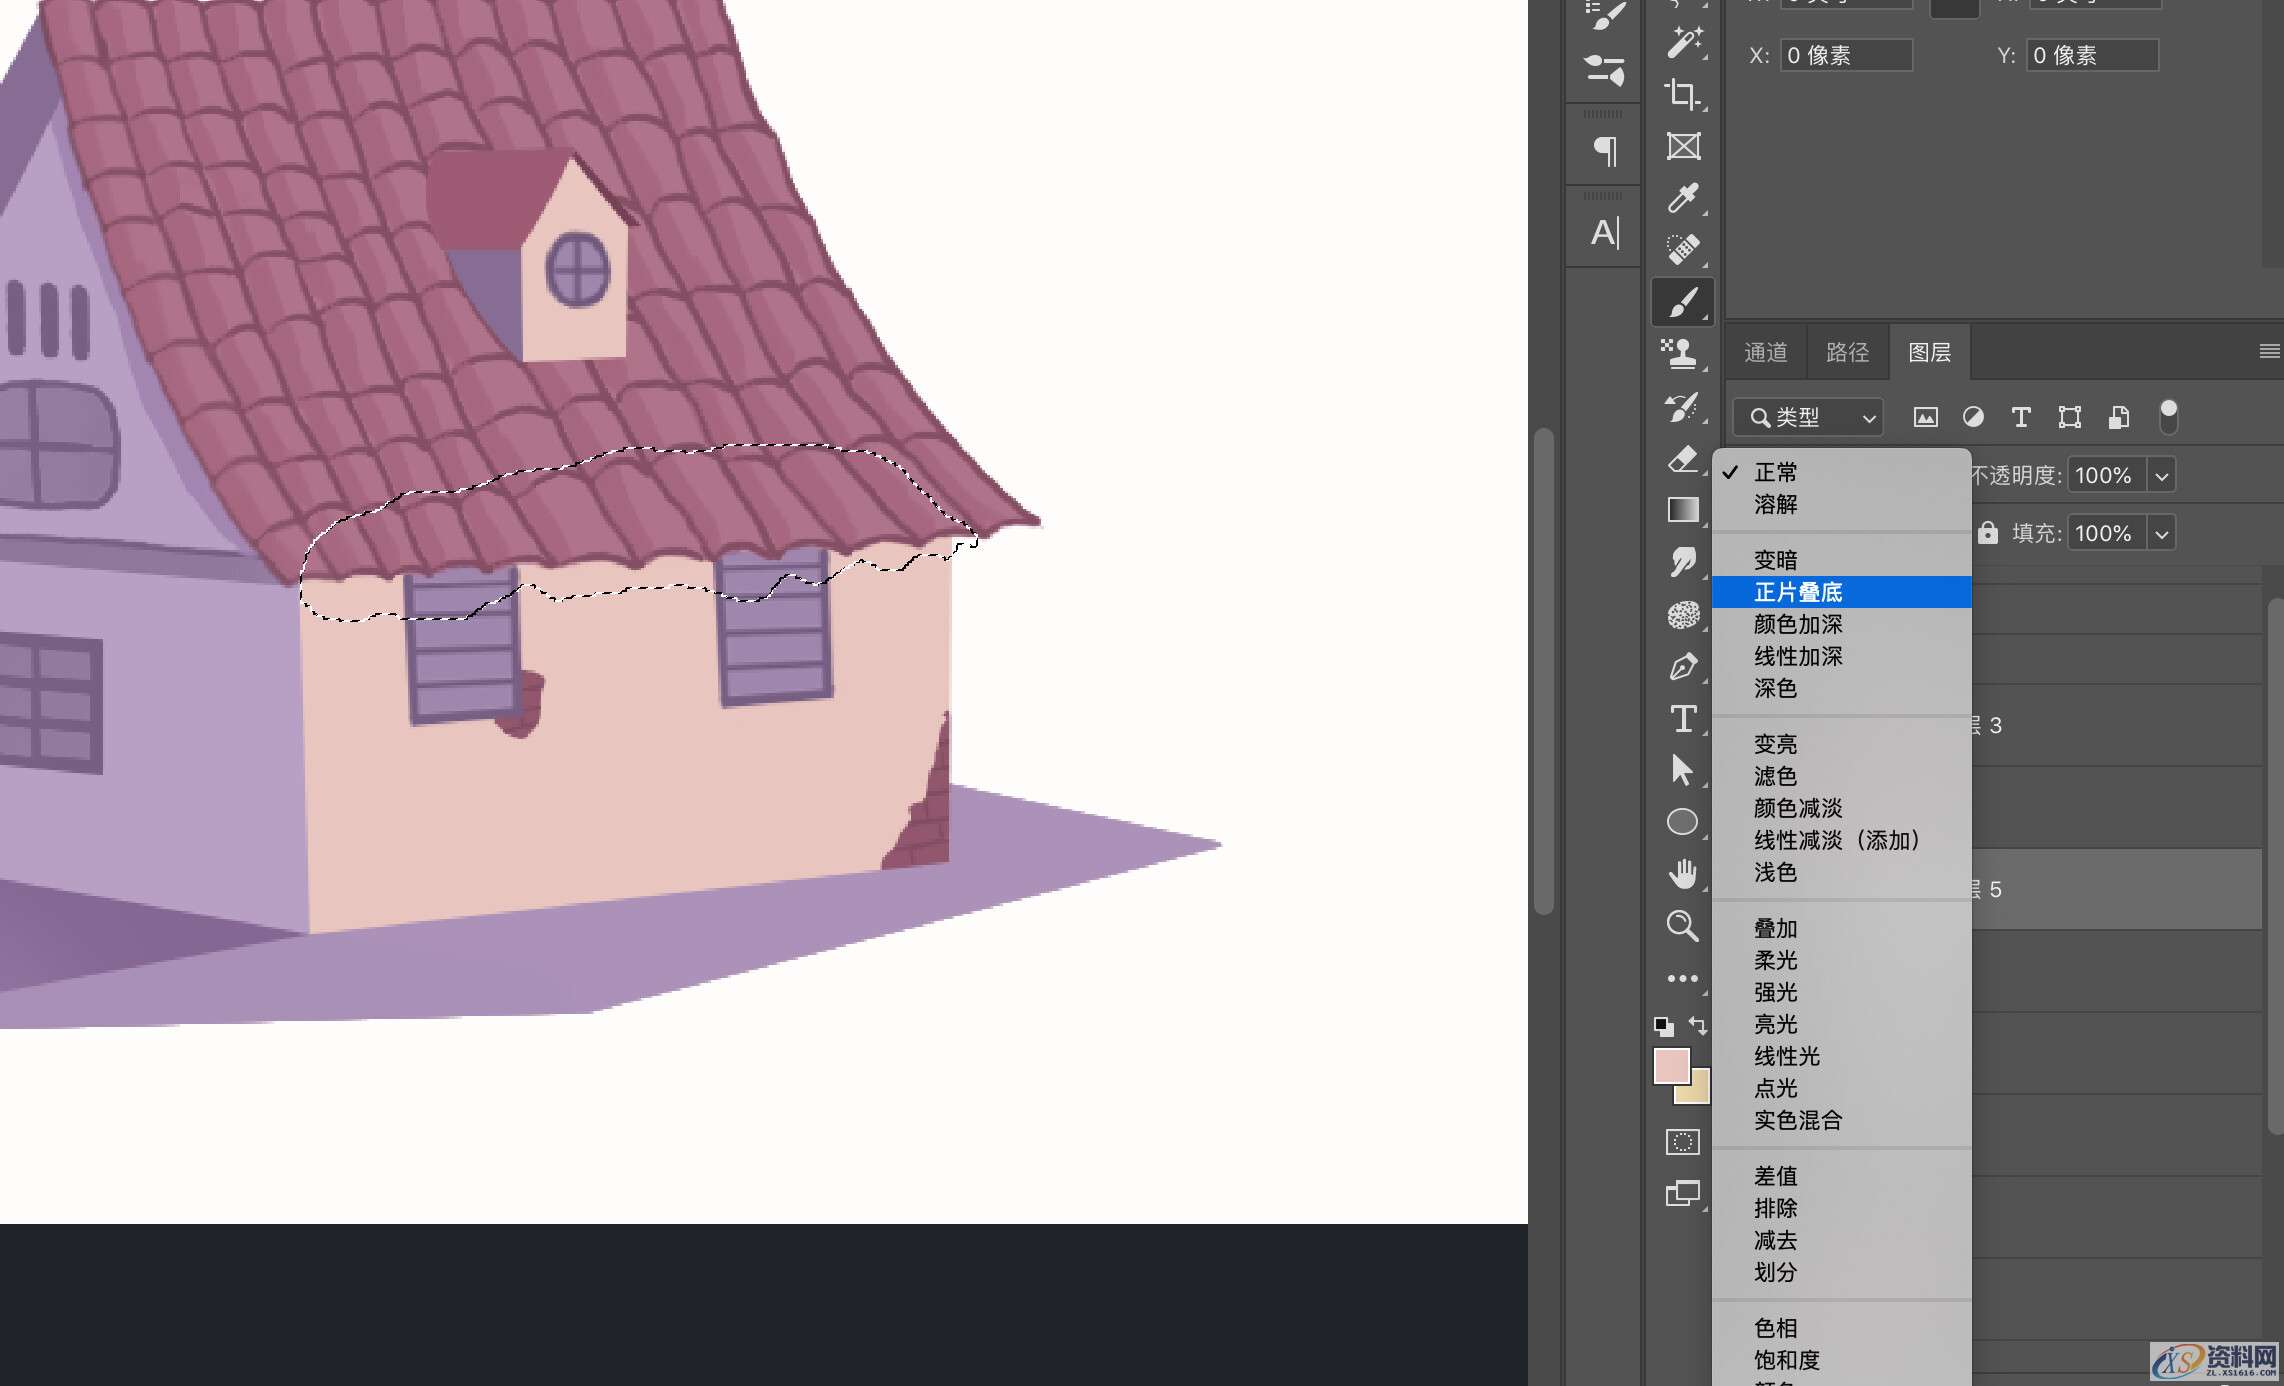2284x1386 pixels.
Task: Select the Eraser tool
Action: click(1683, 458)
